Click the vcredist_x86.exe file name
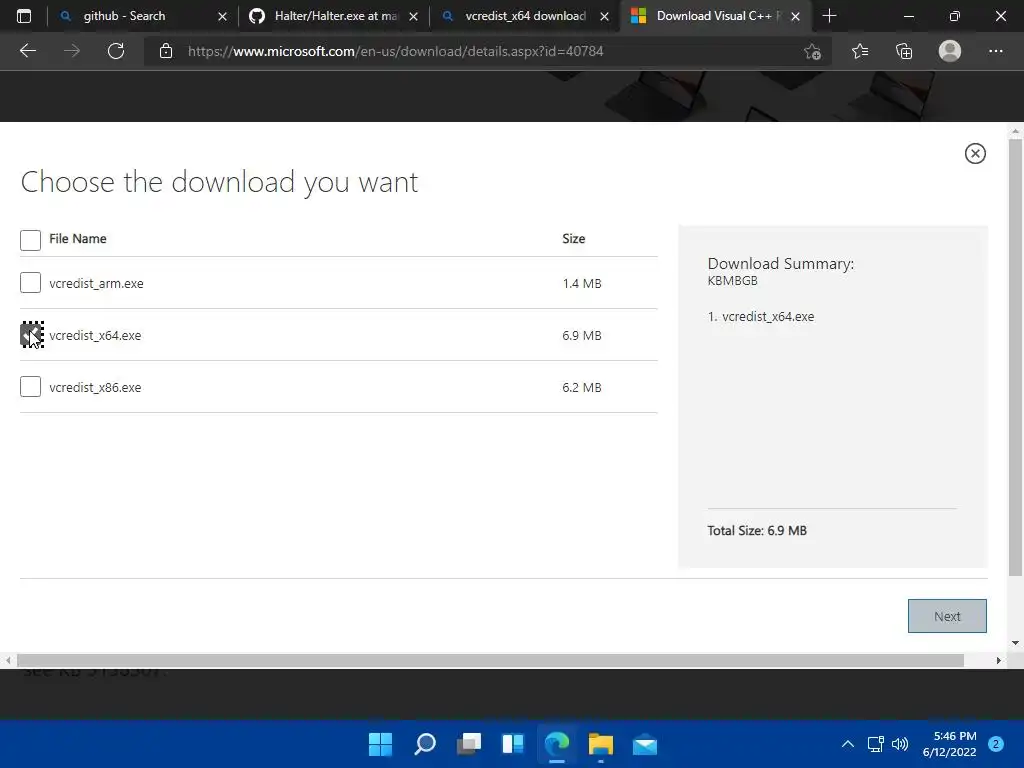The image size is (1024, 768). [x=95, y=387]
